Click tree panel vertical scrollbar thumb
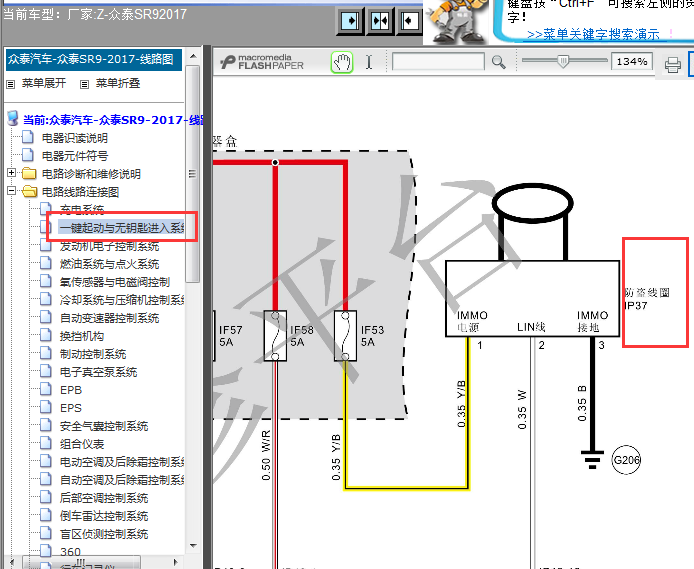Image resolution: width=694 pixels, height=569 pixels. pyautogui.click(x=193, y=173)
